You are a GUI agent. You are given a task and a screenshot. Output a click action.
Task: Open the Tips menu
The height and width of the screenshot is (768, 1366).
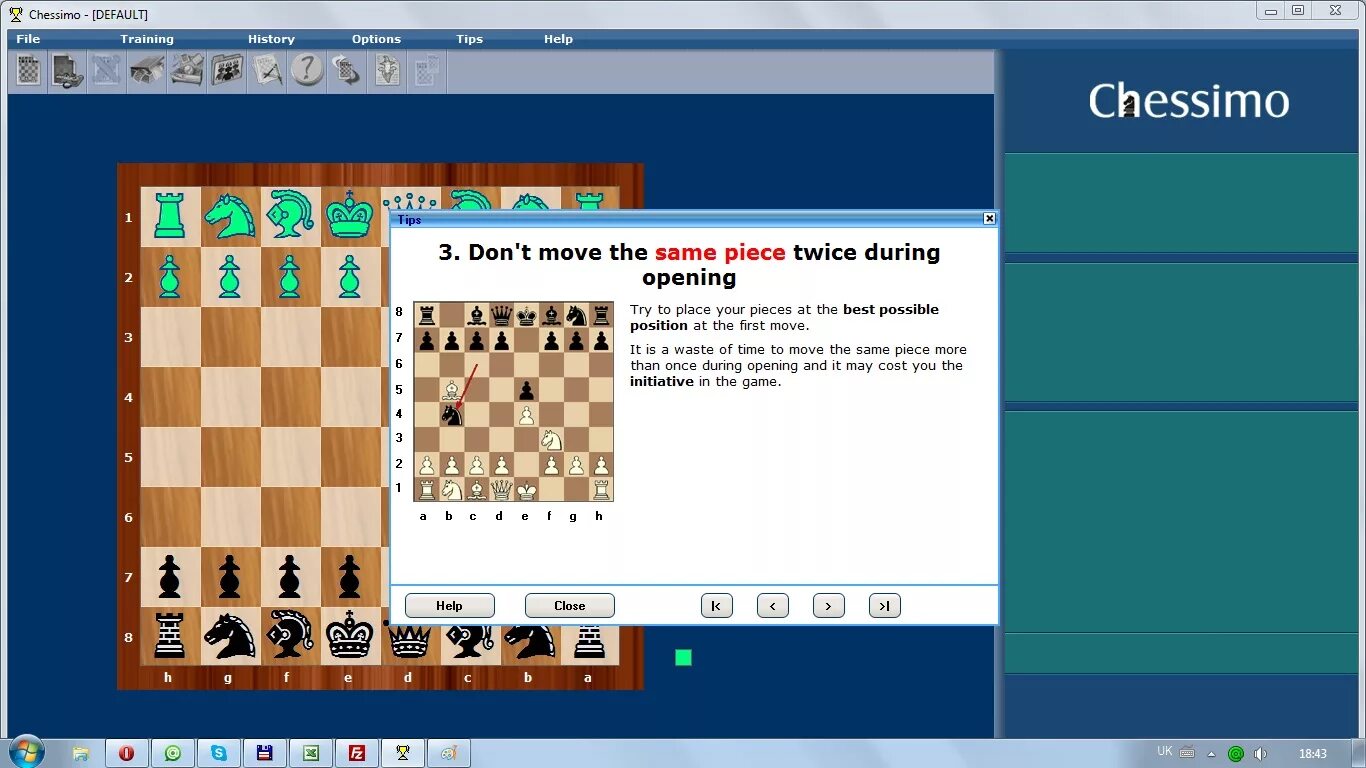[x=469, y=39]
